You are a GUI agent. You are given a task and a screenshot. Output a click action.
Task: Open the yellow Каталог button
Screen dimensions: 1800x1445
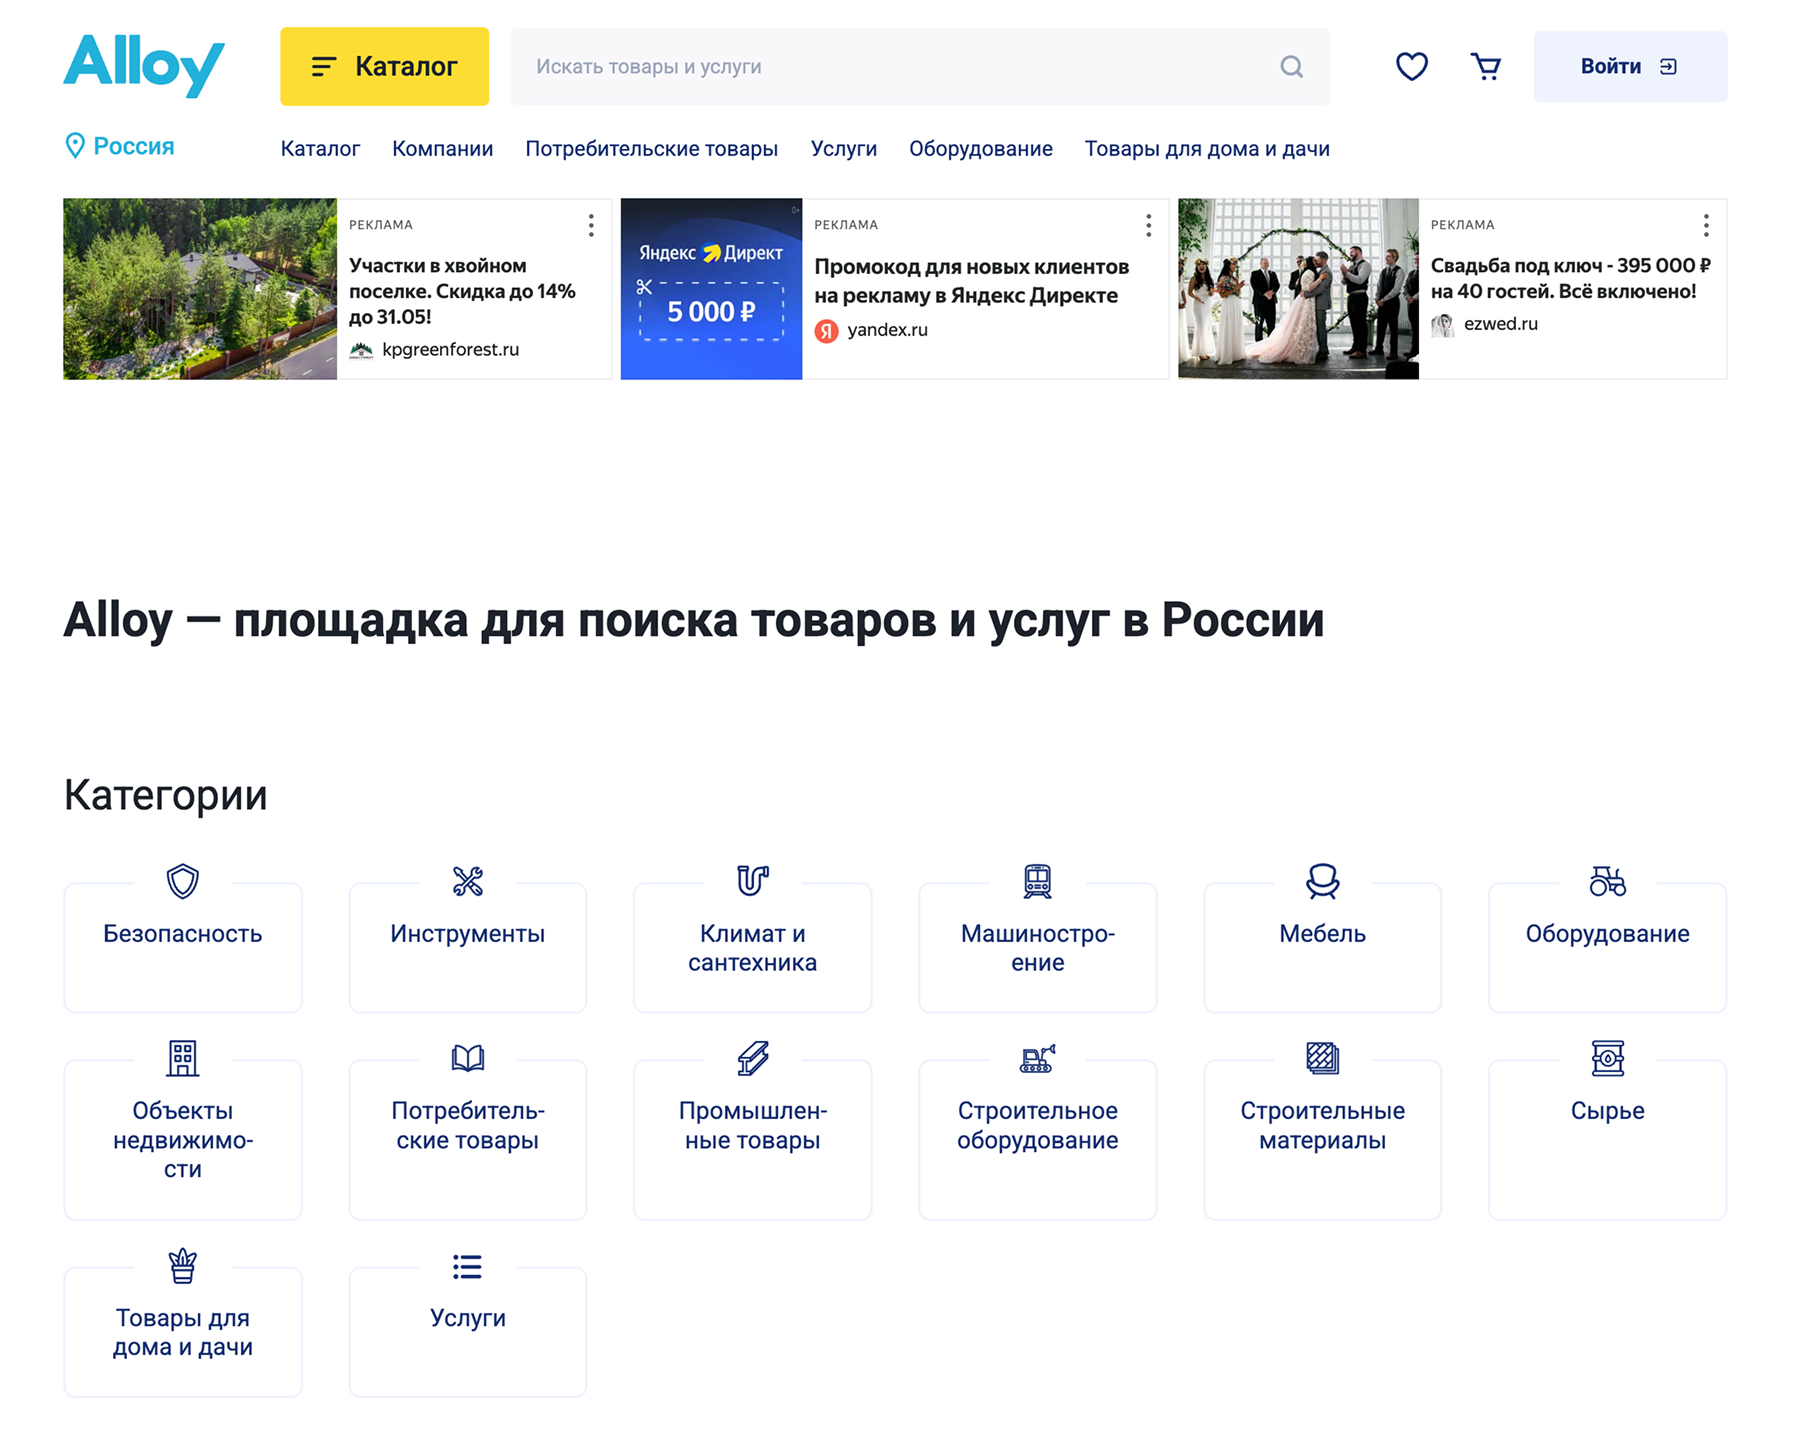(x=384, y=66)
